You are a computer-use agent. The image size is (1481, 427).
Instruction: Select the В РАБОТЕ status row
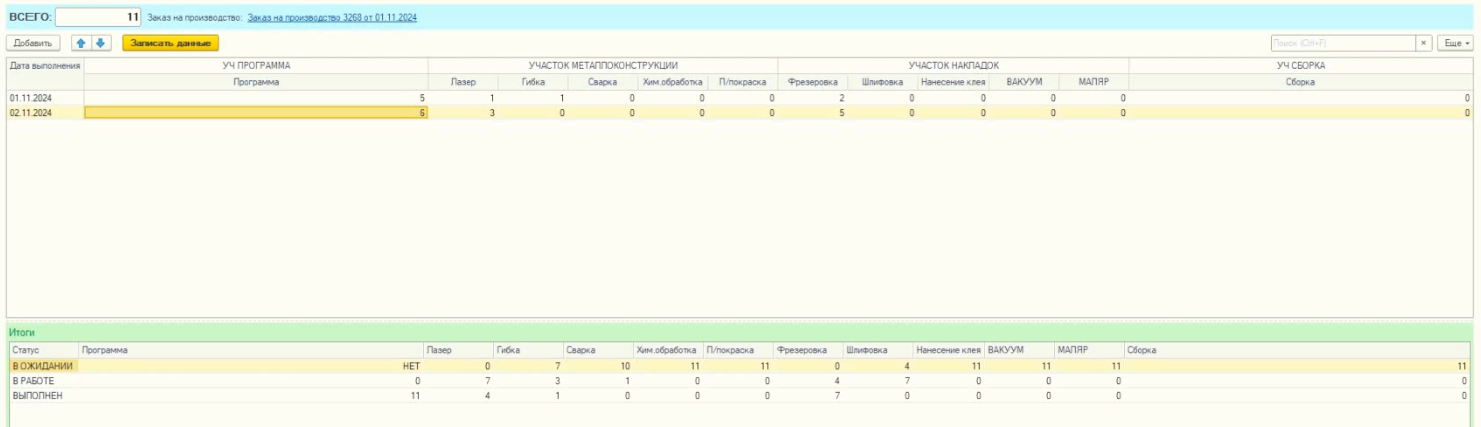[x=40, y=381]
